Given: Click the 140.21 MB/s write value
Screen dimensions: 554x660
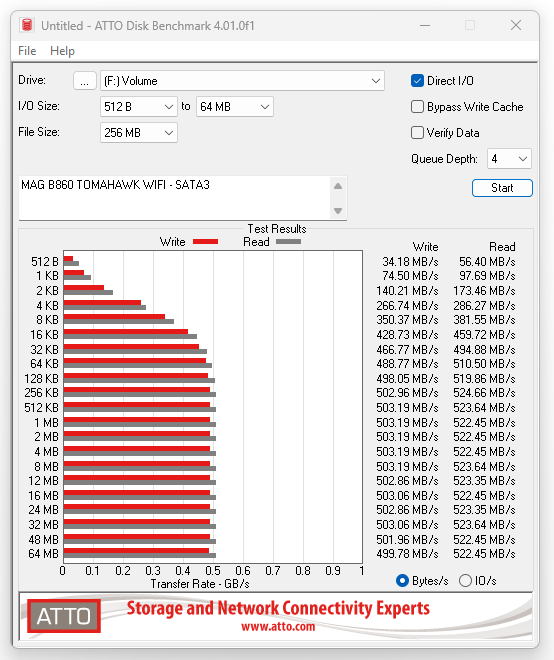Looking at the screenshot, I should click(x=407, y=291).
